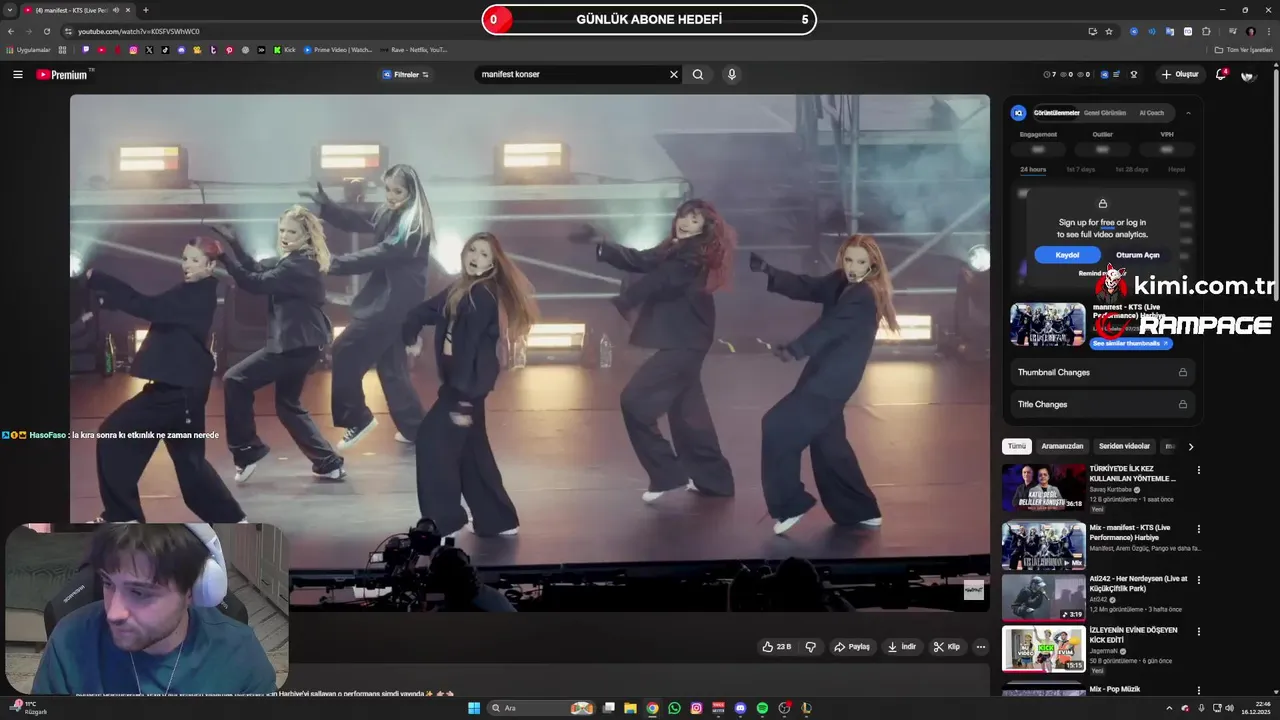Open Discord from the taskbar
The width and height of the screenshot is (1280, 720).
[x=740, y=708]
